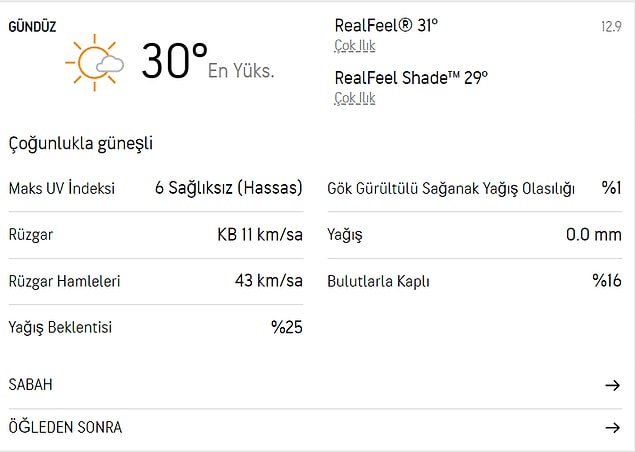Select the RealFeel® 31° text

click(x=386, y=26)
